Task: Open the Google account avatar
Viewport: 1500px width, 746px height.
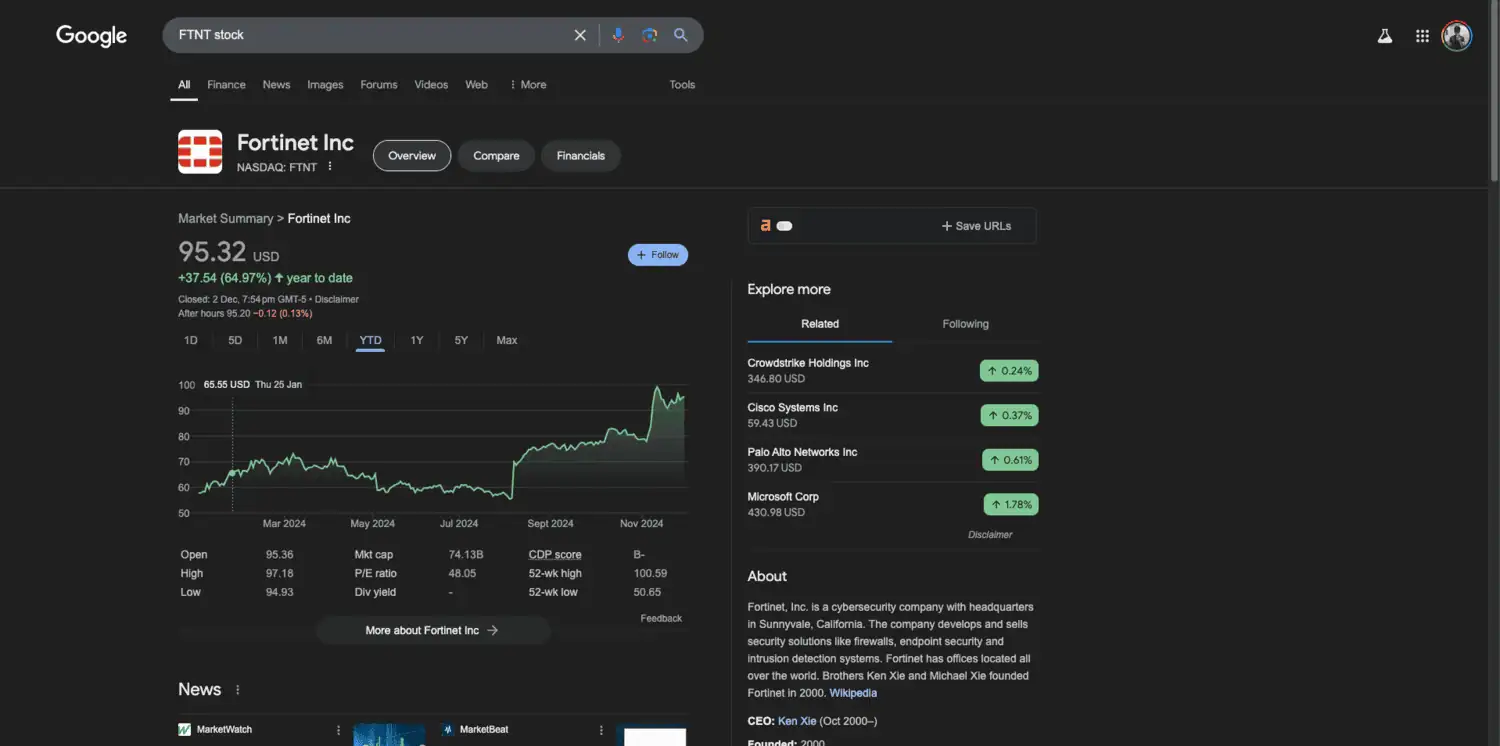Action: pyautogui.click(x=1456, y=36)
